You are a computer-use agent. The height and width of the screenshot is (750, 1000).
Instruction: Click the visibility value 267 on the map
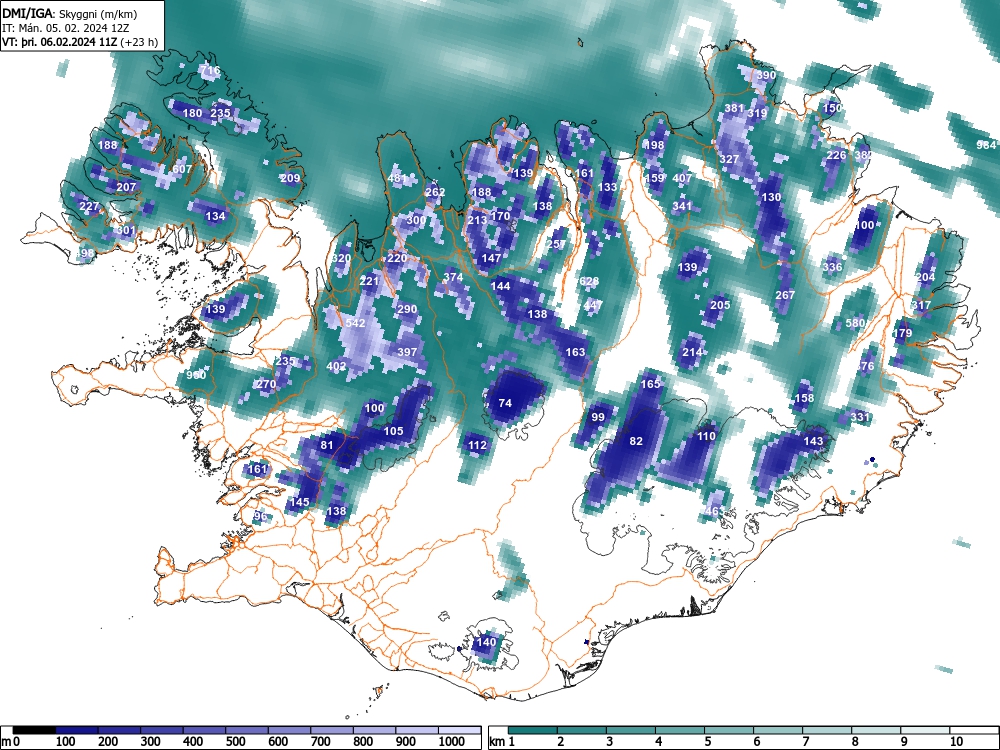pyautogui.click(x=785, y=295)
